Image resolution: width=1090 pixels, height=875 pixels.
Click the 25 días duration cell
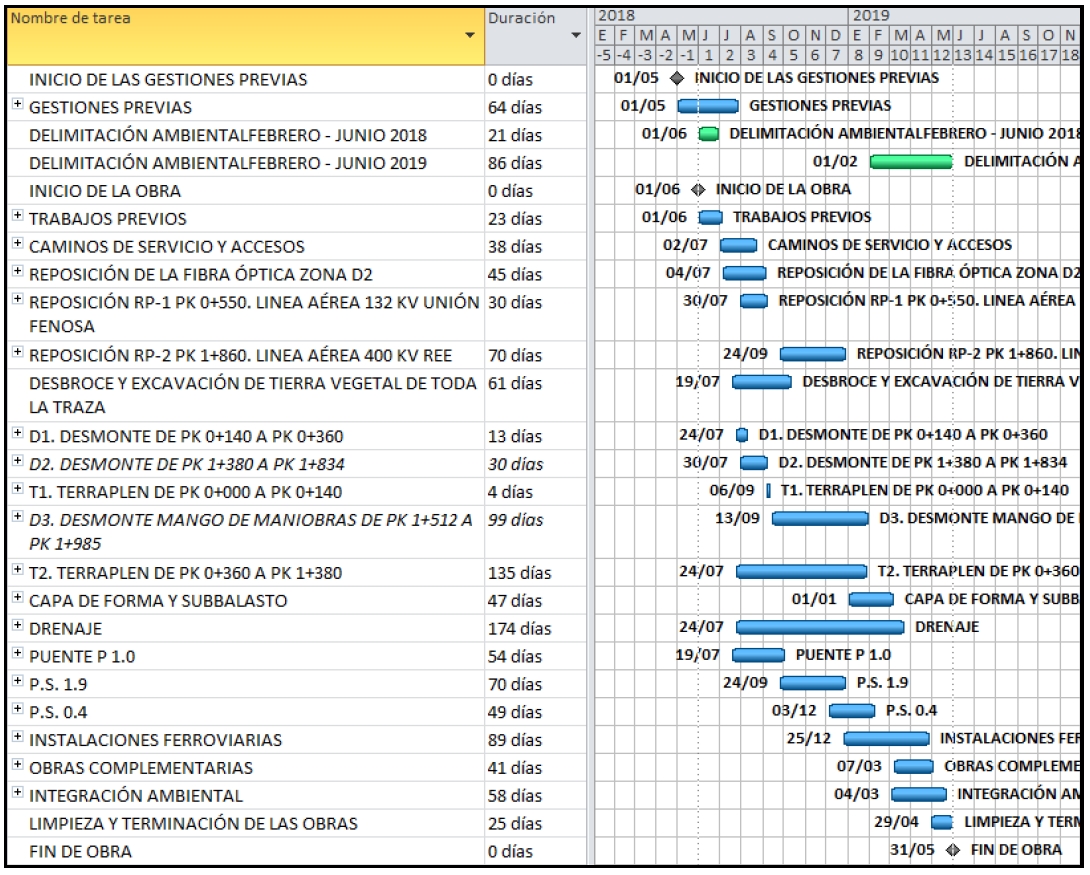(x=536, y=824)
